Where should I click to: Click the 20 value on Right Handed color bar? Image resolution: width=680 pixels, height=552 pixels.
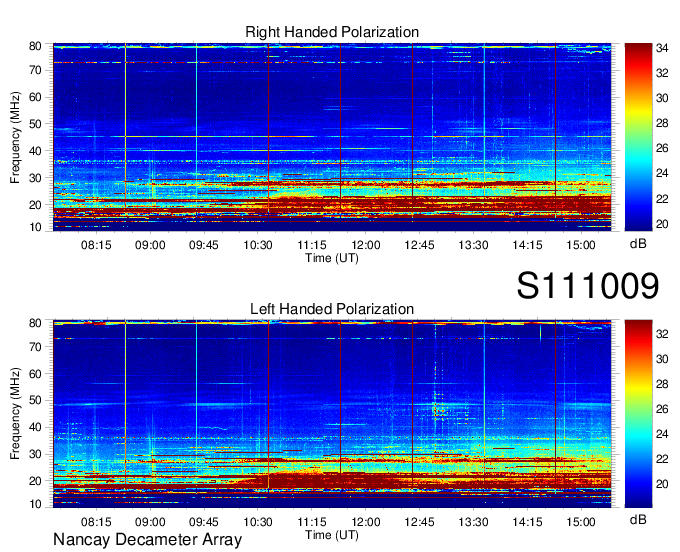point(662,224)
